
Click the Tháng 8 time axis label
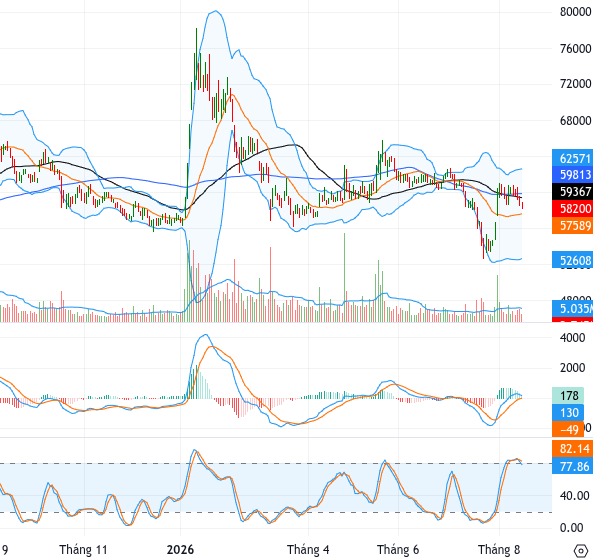click(499, 550)
